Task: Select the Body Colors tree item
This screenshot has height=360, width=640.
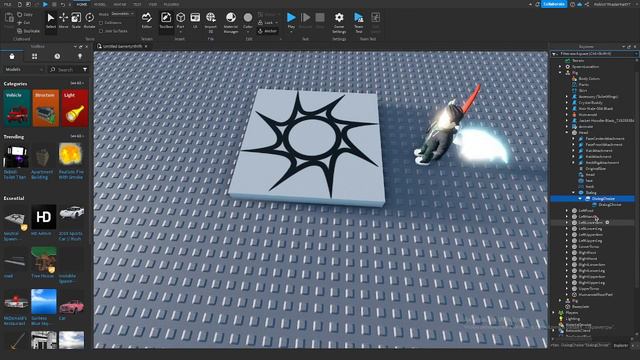Action: (x=589, y=78)
